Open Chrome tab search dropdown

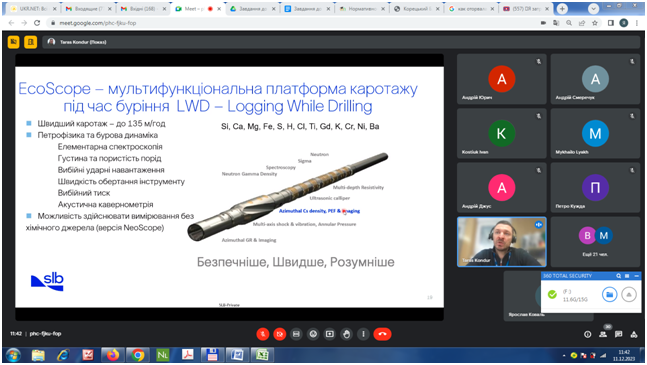593,9
